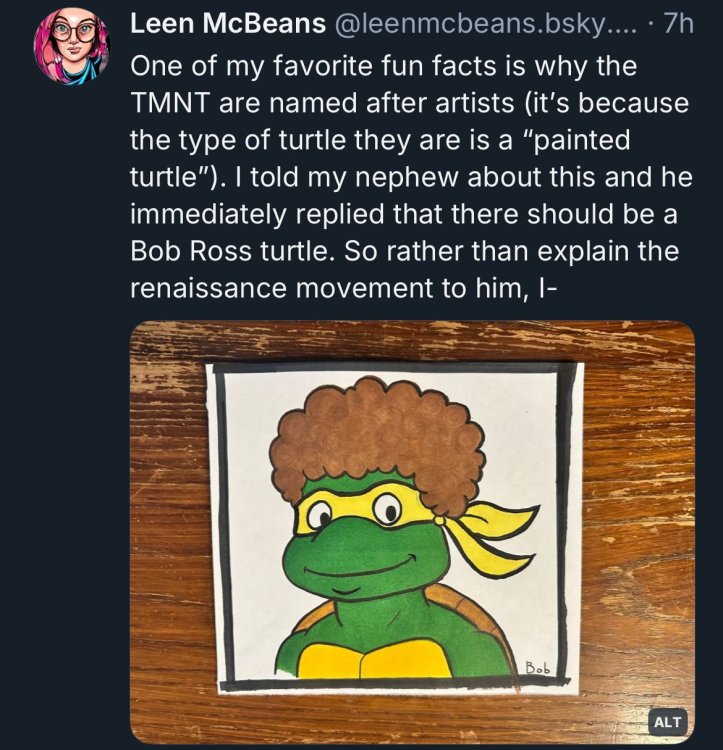Click the ALT badge on image

pos(667,721)
